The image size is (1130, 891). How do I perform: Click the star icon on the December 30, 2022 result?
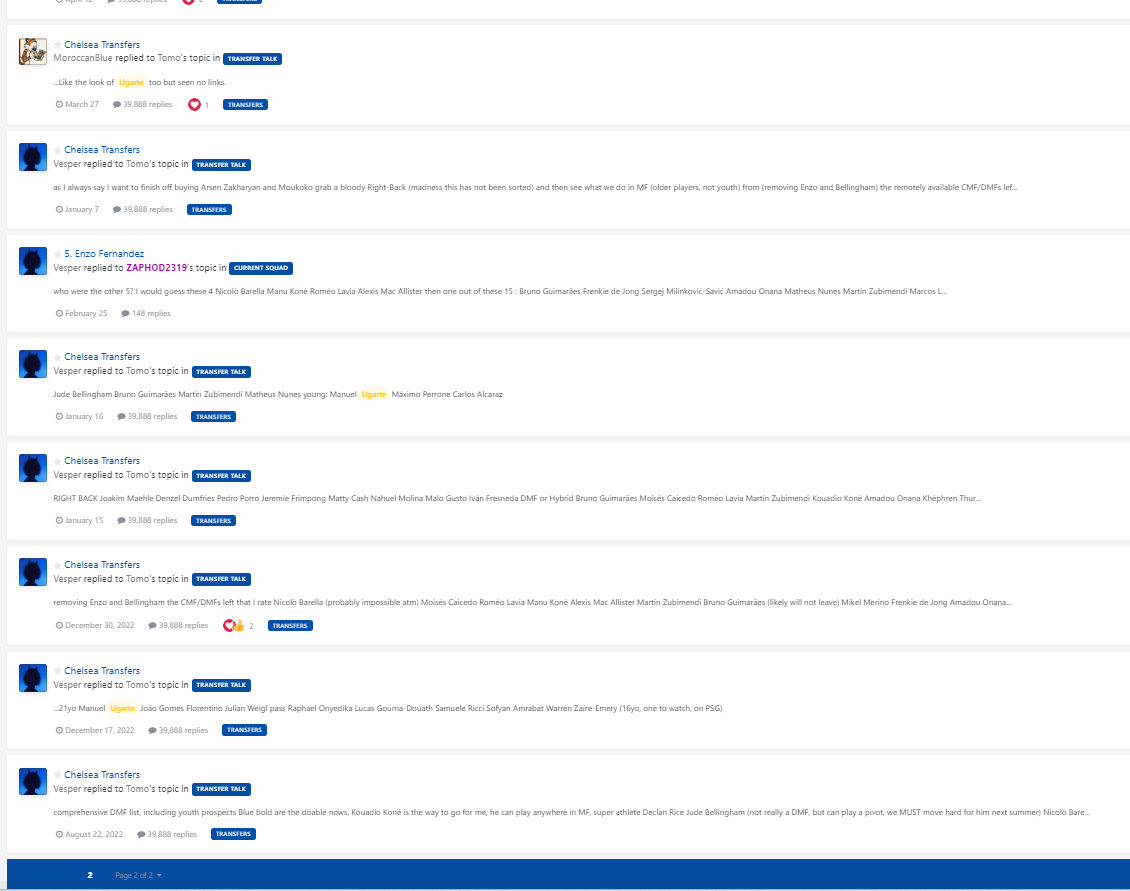coord(58,565)
